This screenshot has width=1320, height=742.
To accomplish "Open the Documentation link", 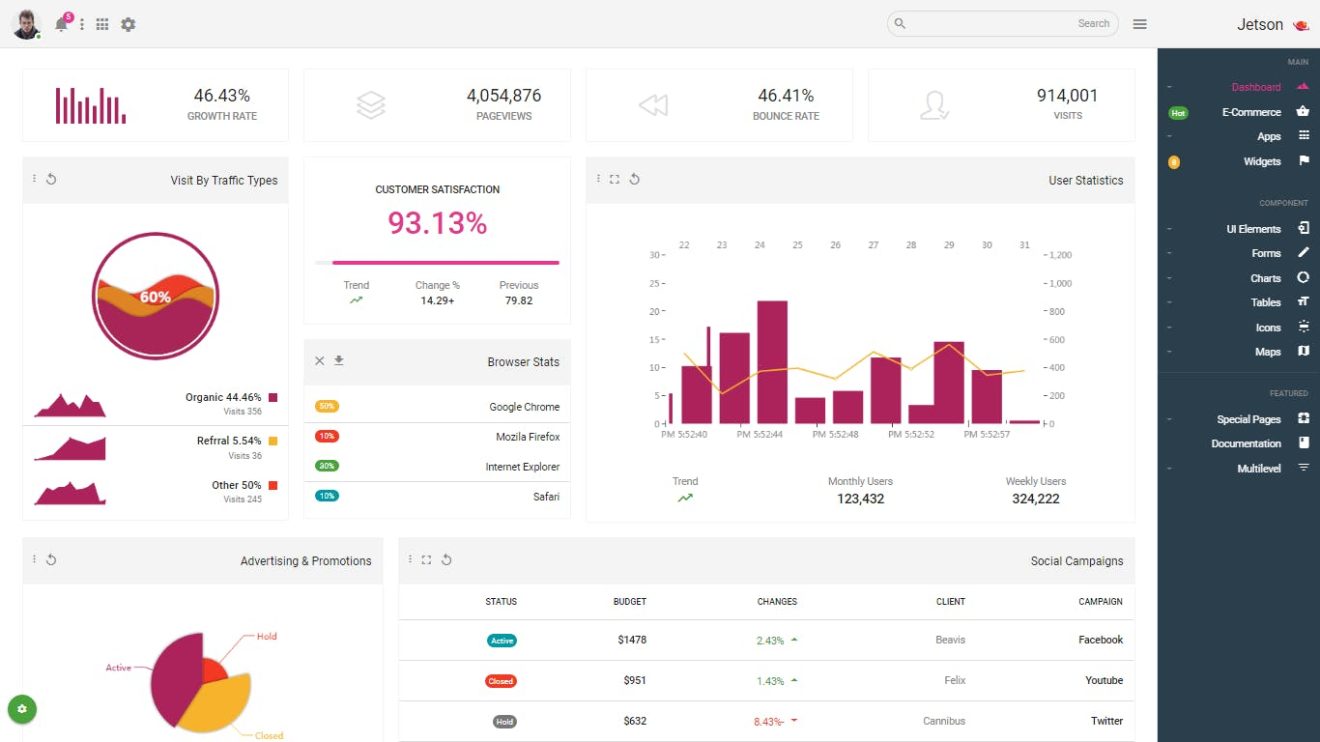I will [1246, 443].
